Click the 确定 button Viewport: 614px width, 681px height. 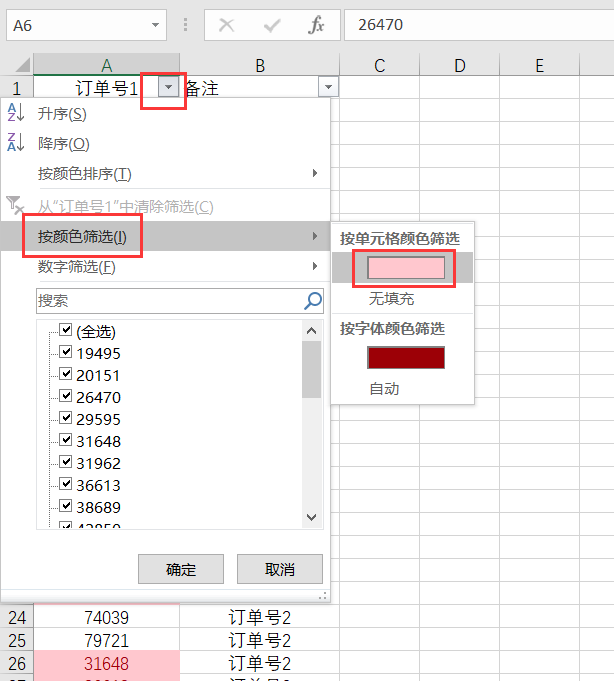[181, 569]
